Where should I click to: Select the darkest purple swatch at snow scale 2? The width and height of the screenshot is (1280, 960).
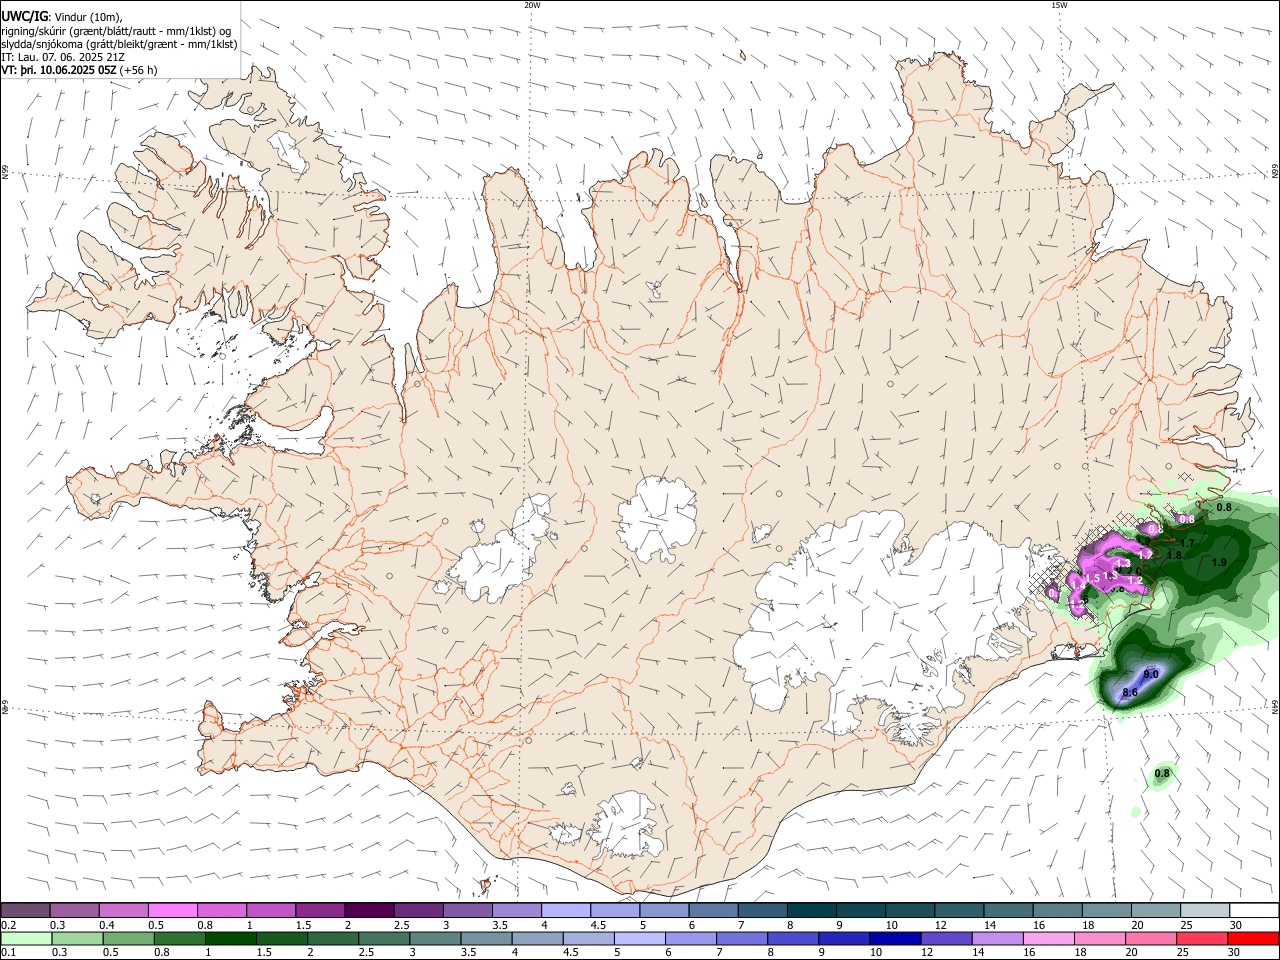369,910
